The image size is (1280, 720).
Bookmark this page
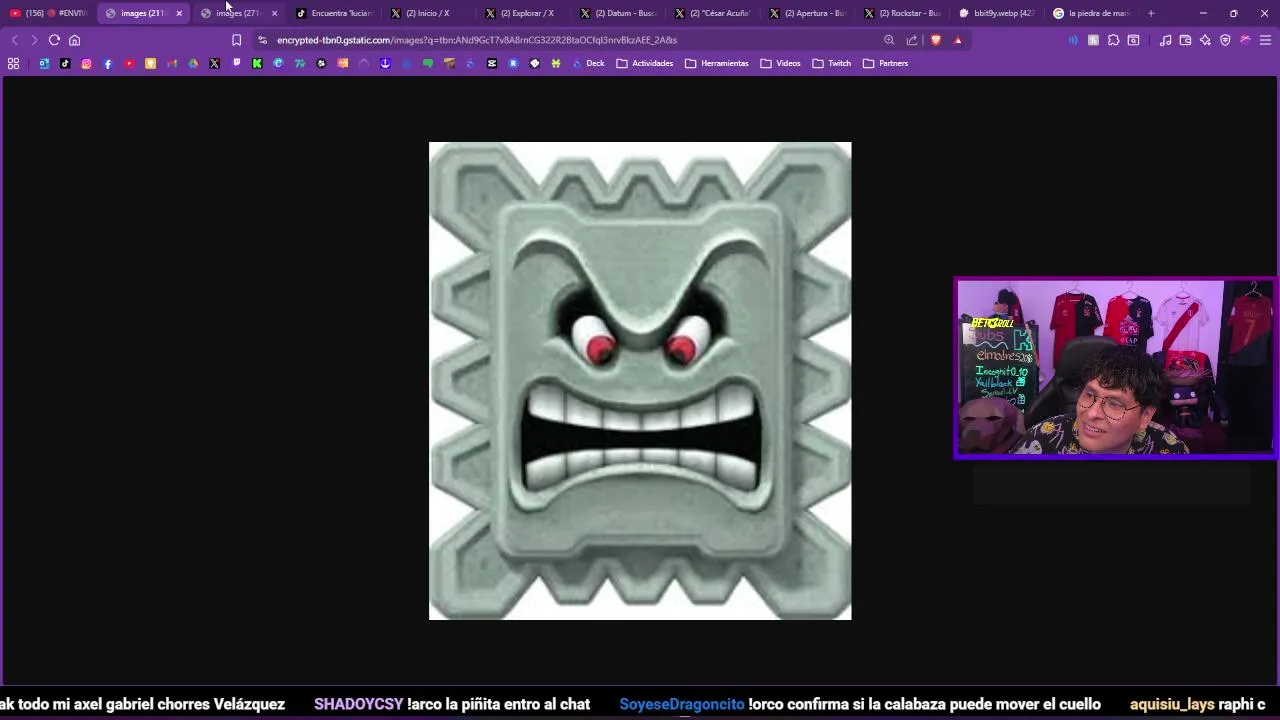236,40
